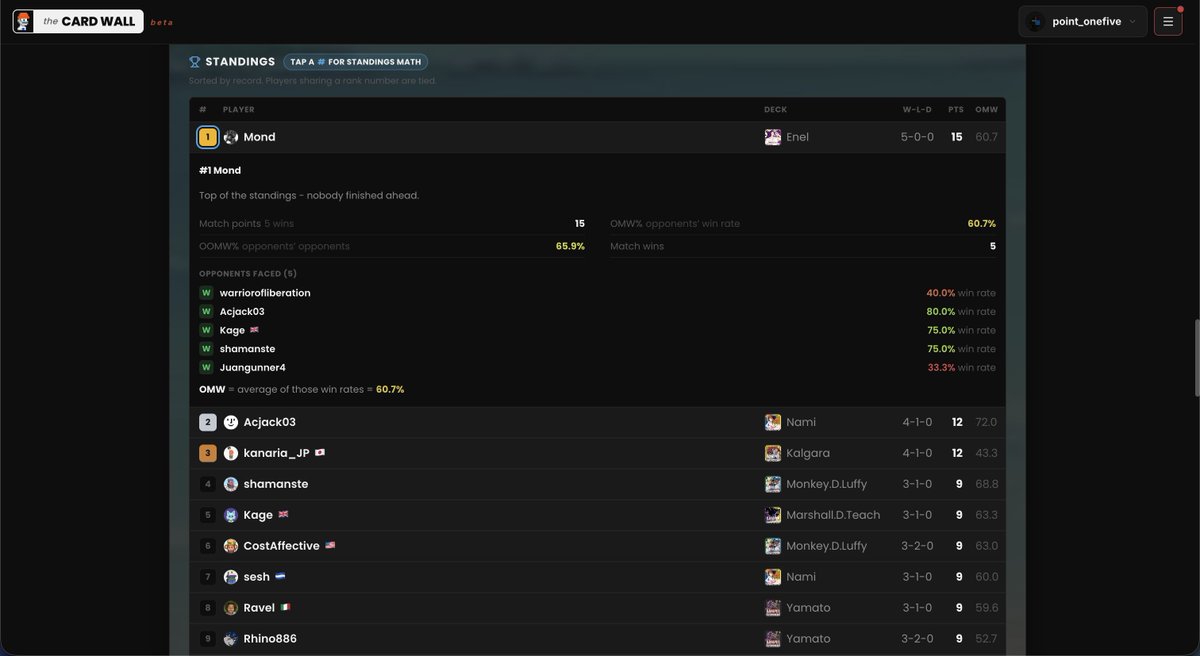1200x656 pixels.
Task: Open opponent shamanste in the faced list
Action: pyautogui.click(x=248, y=349)
